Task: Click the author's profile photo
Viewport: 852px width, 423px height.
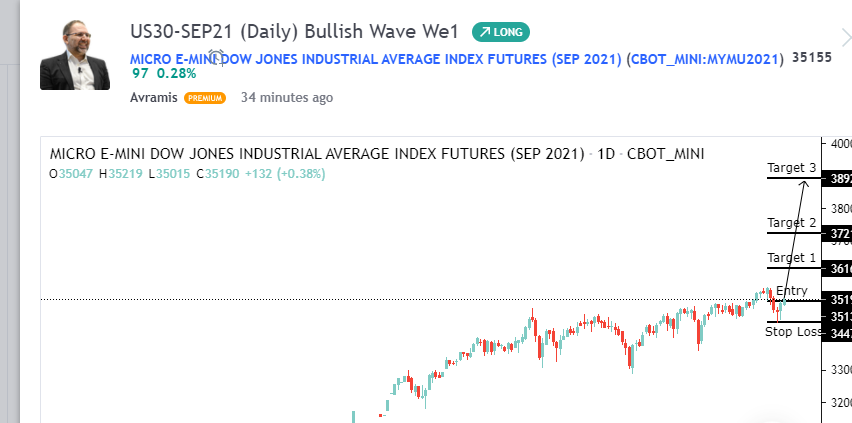Action: point(75,55)
